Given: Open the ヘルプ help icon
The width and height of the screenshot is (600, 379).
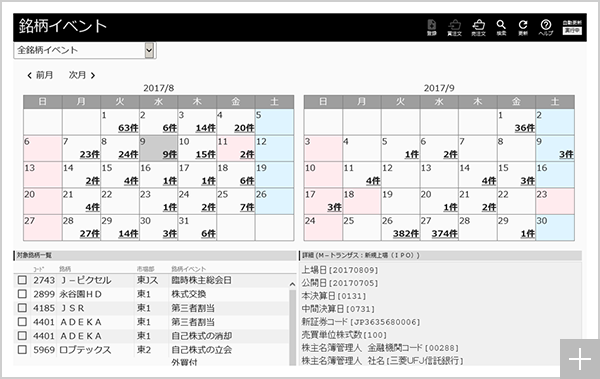Looking at the screenshot, I should click(546, 27).
